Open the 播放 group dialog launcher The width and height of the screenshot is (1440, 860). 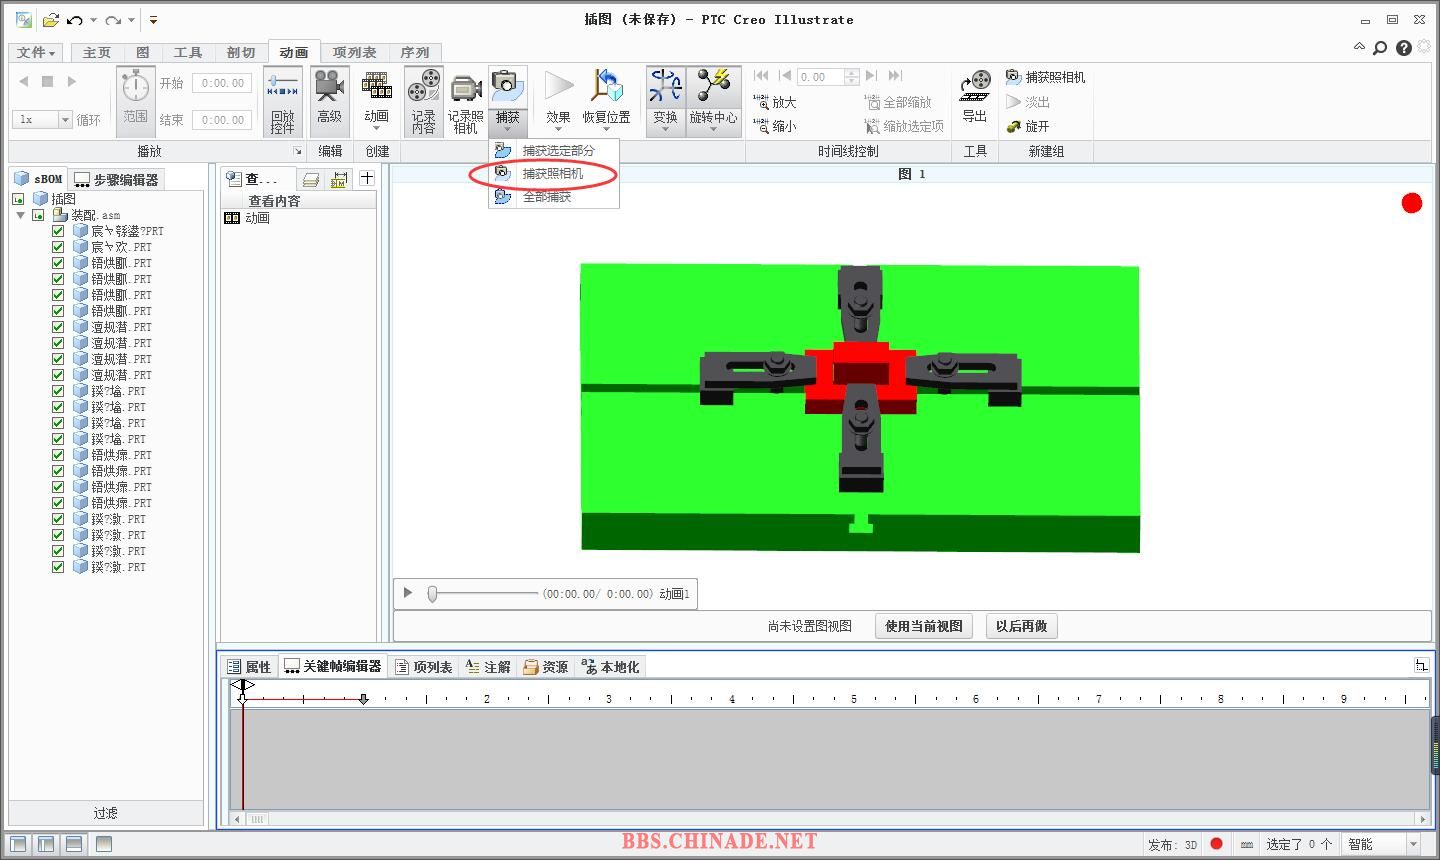[x=298, y=151]
